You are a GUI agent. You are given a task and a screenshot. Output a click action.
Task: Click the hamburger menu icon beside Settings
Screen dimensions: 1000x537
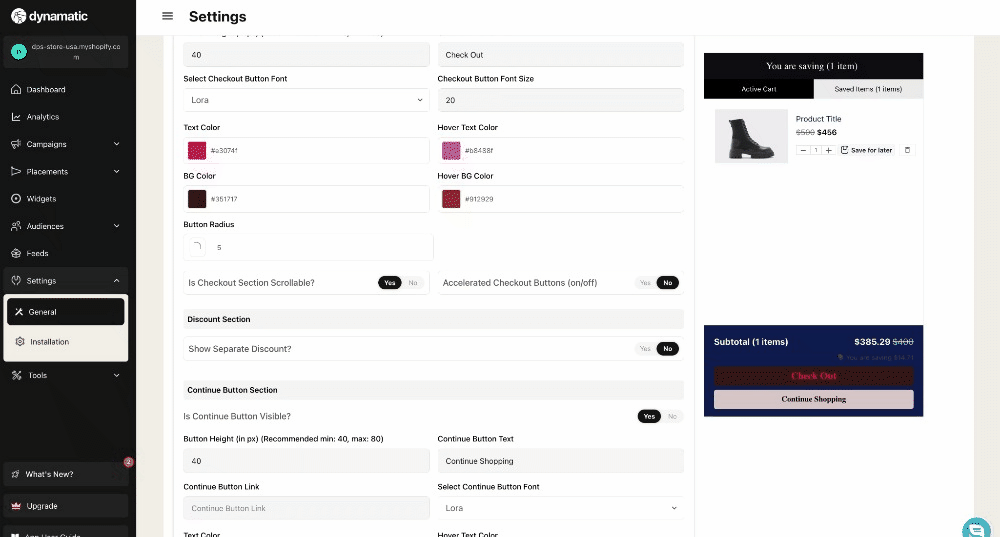167,16
